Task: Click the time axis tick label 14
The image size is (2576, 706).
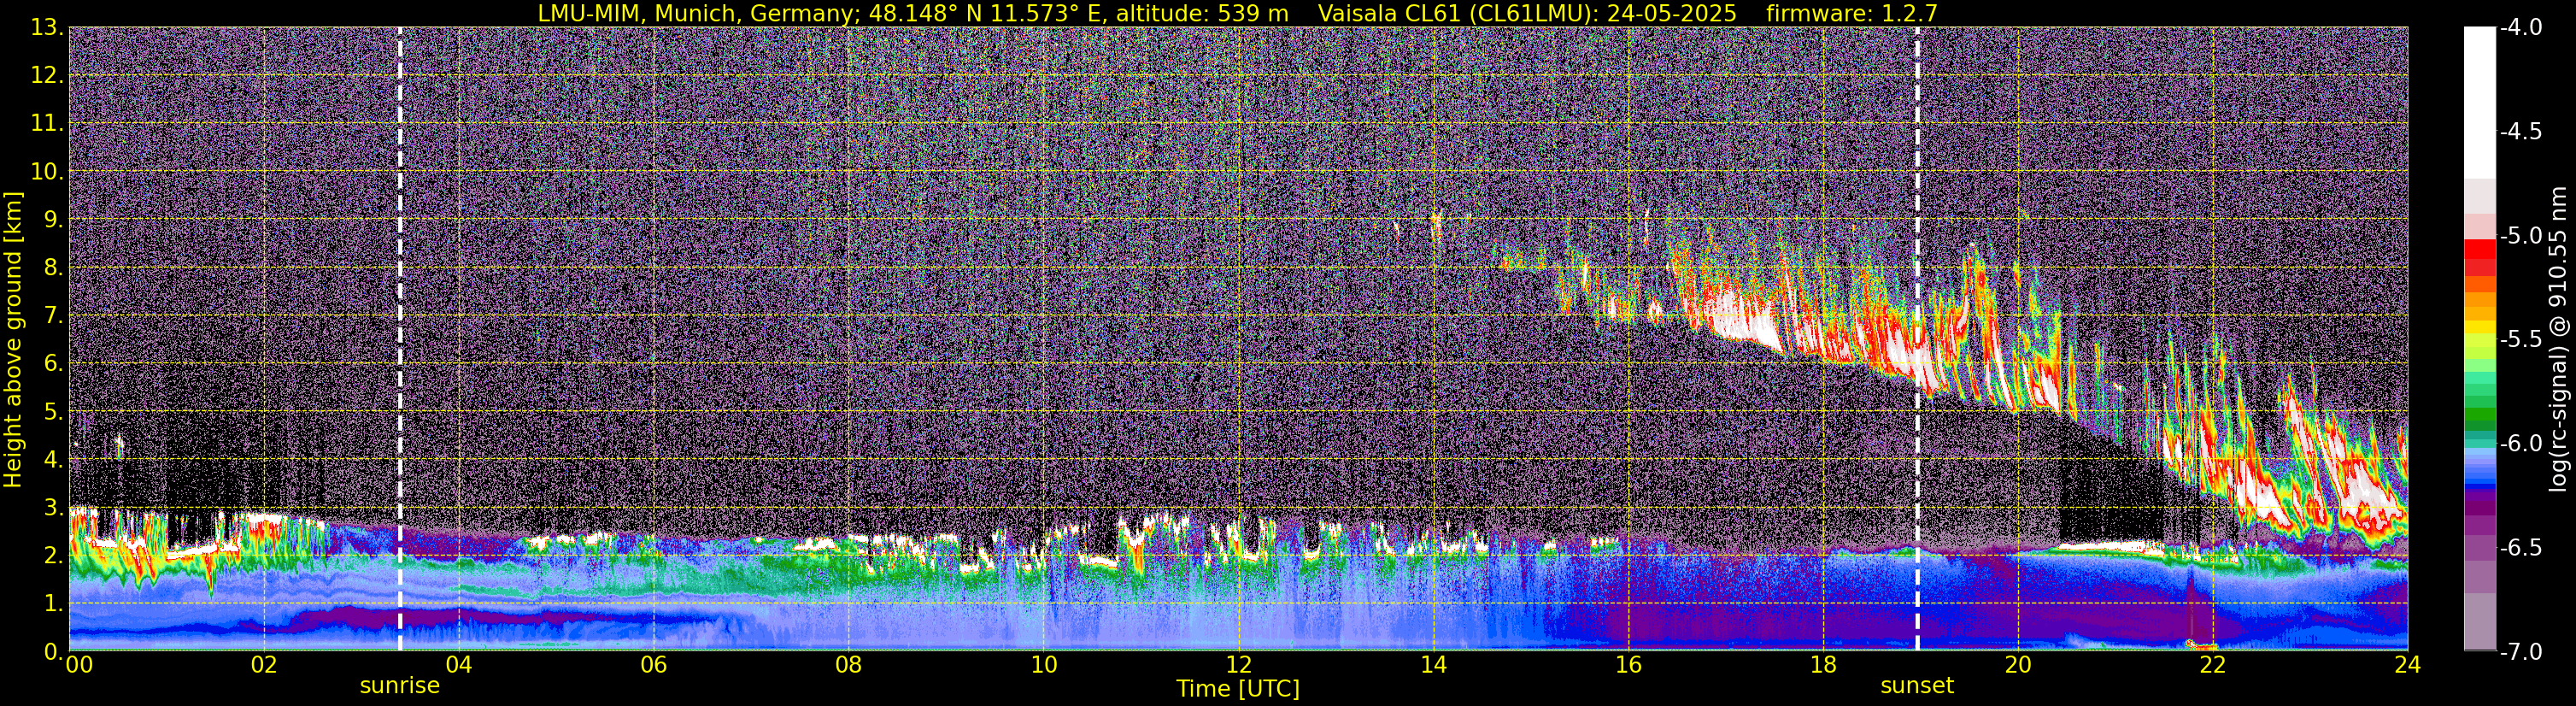Action: pos(1434,665)
